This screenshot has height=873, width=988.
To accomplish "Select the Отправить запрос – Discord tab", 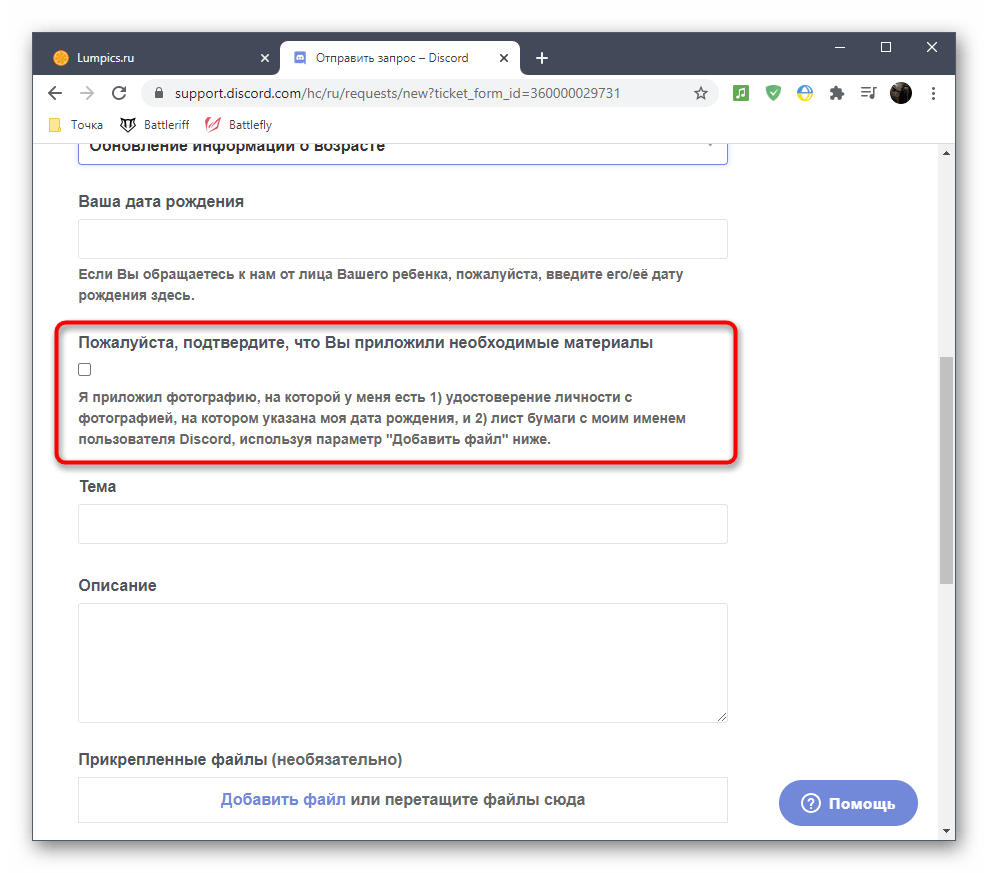I will [399, 58].
